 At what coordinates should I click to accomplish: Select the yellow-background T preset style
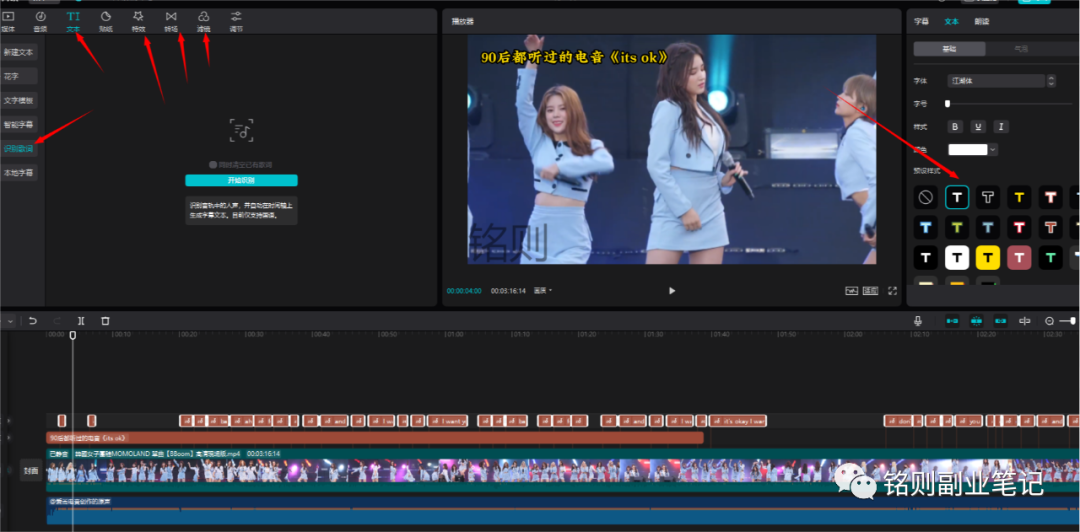tap(988, 259)
